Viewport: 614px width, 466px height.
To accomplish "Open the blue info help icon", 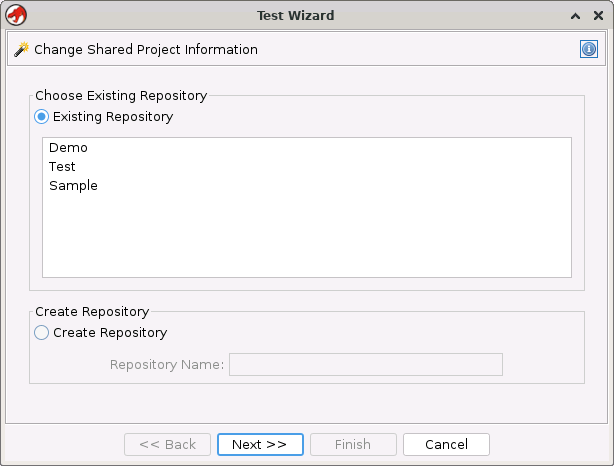I will 589,49.
